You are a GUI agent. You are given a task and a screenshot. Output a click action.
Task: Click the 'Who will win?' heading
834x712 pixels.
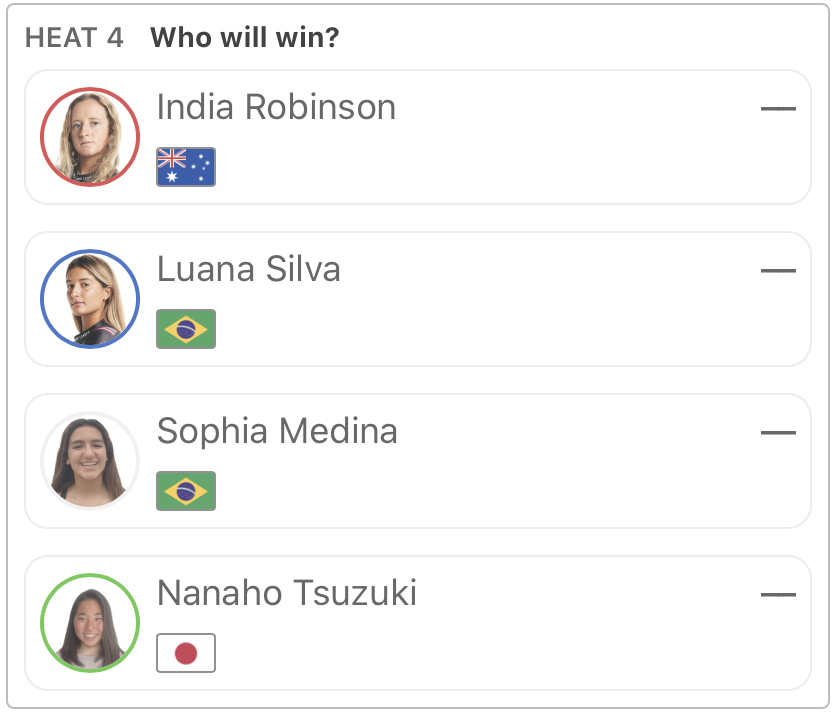click(x=245, y=38)
